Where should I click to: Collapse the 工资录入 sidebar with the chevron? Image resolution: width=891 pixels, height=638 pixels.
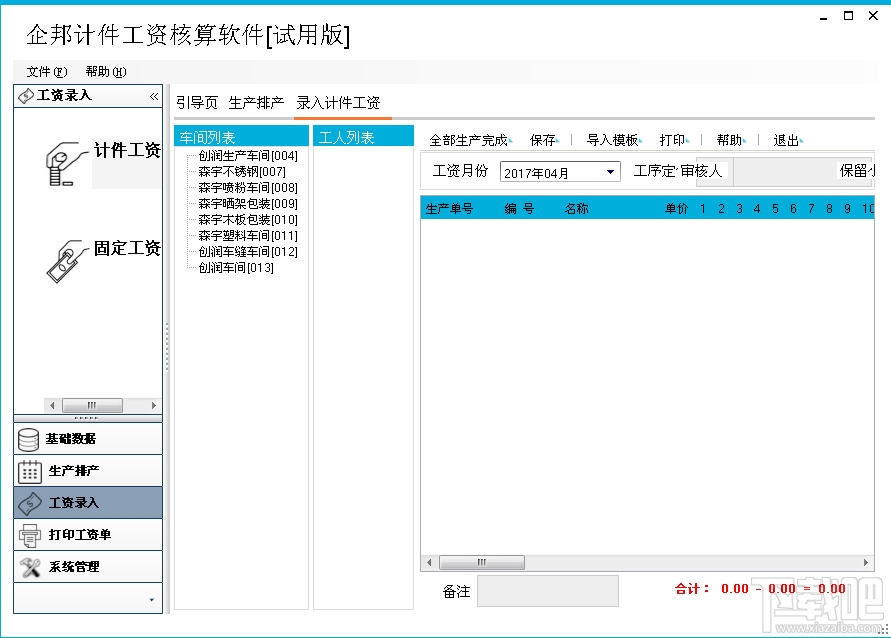tap(154, 95)
